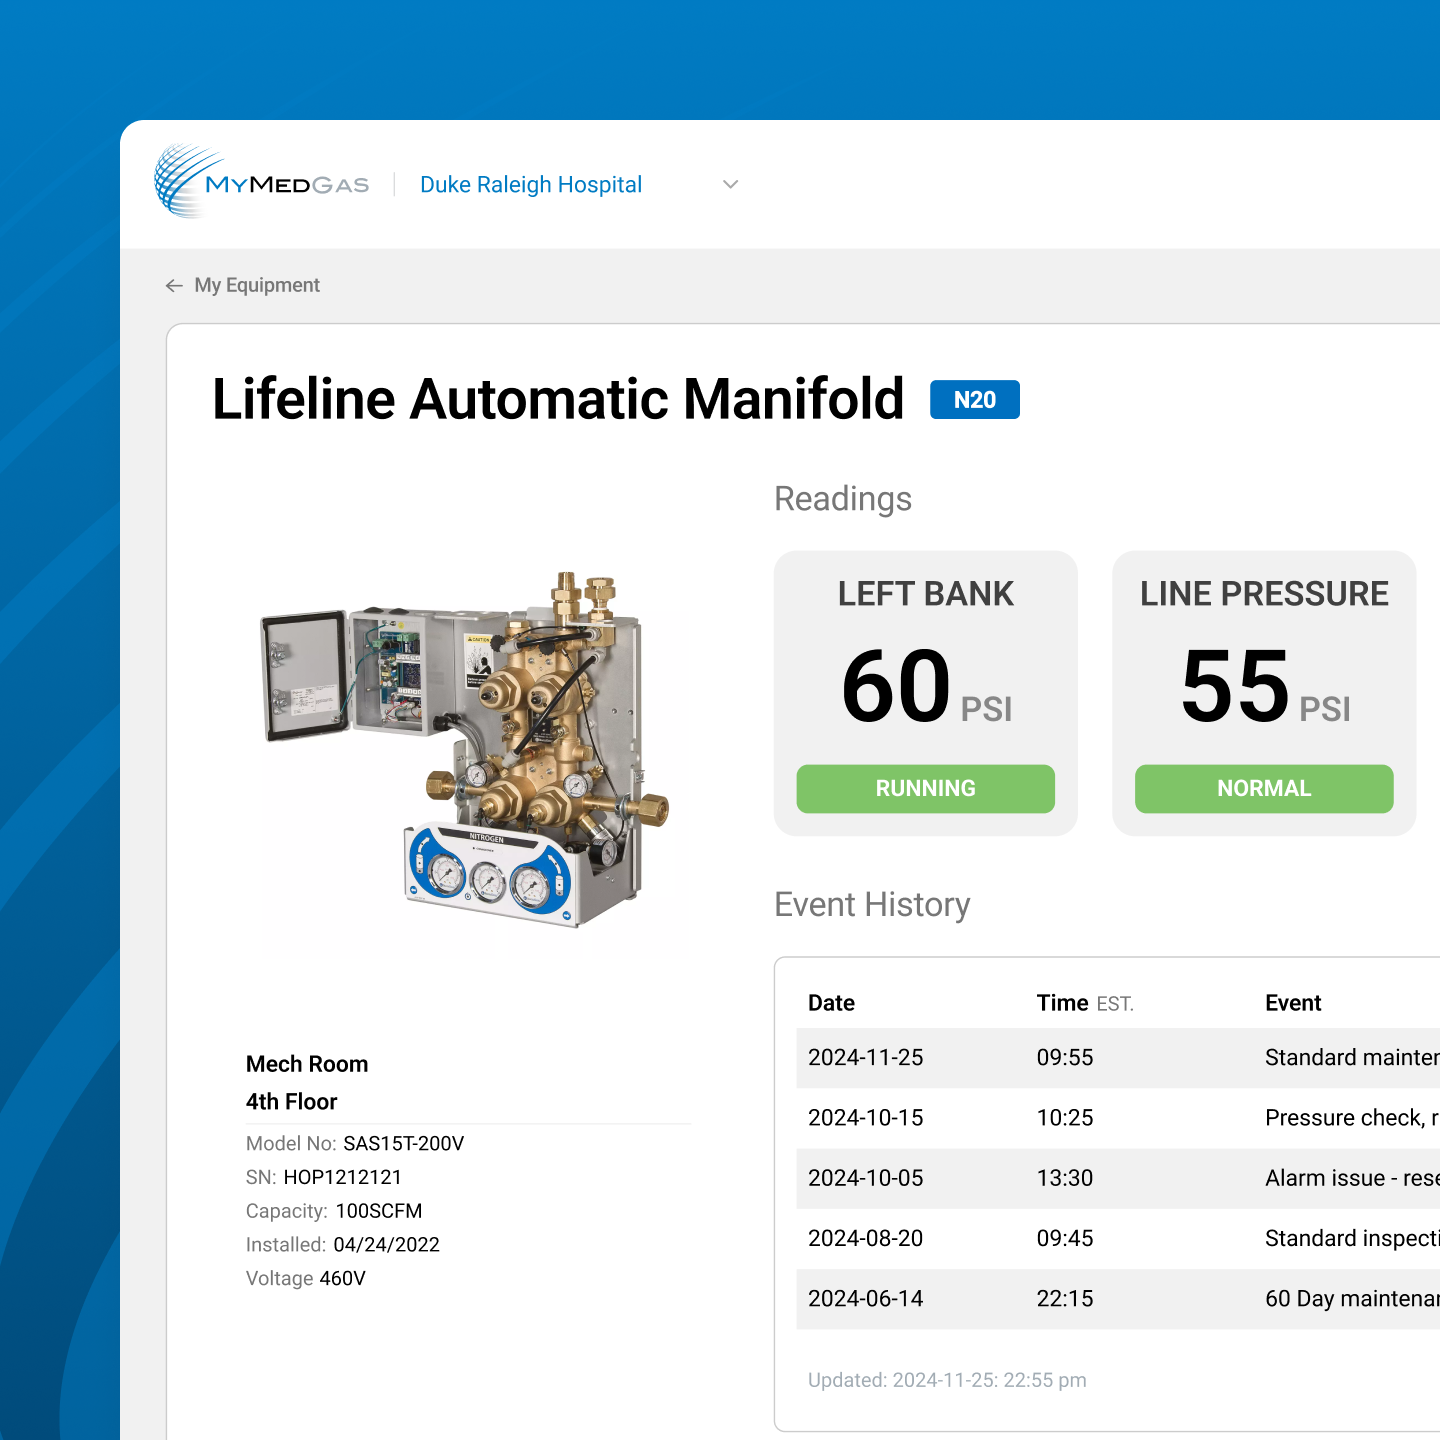Viewport: 1440px width, 1440px height.
Task: Click the Mech Room location label
Action: (x=307, y=1064)
